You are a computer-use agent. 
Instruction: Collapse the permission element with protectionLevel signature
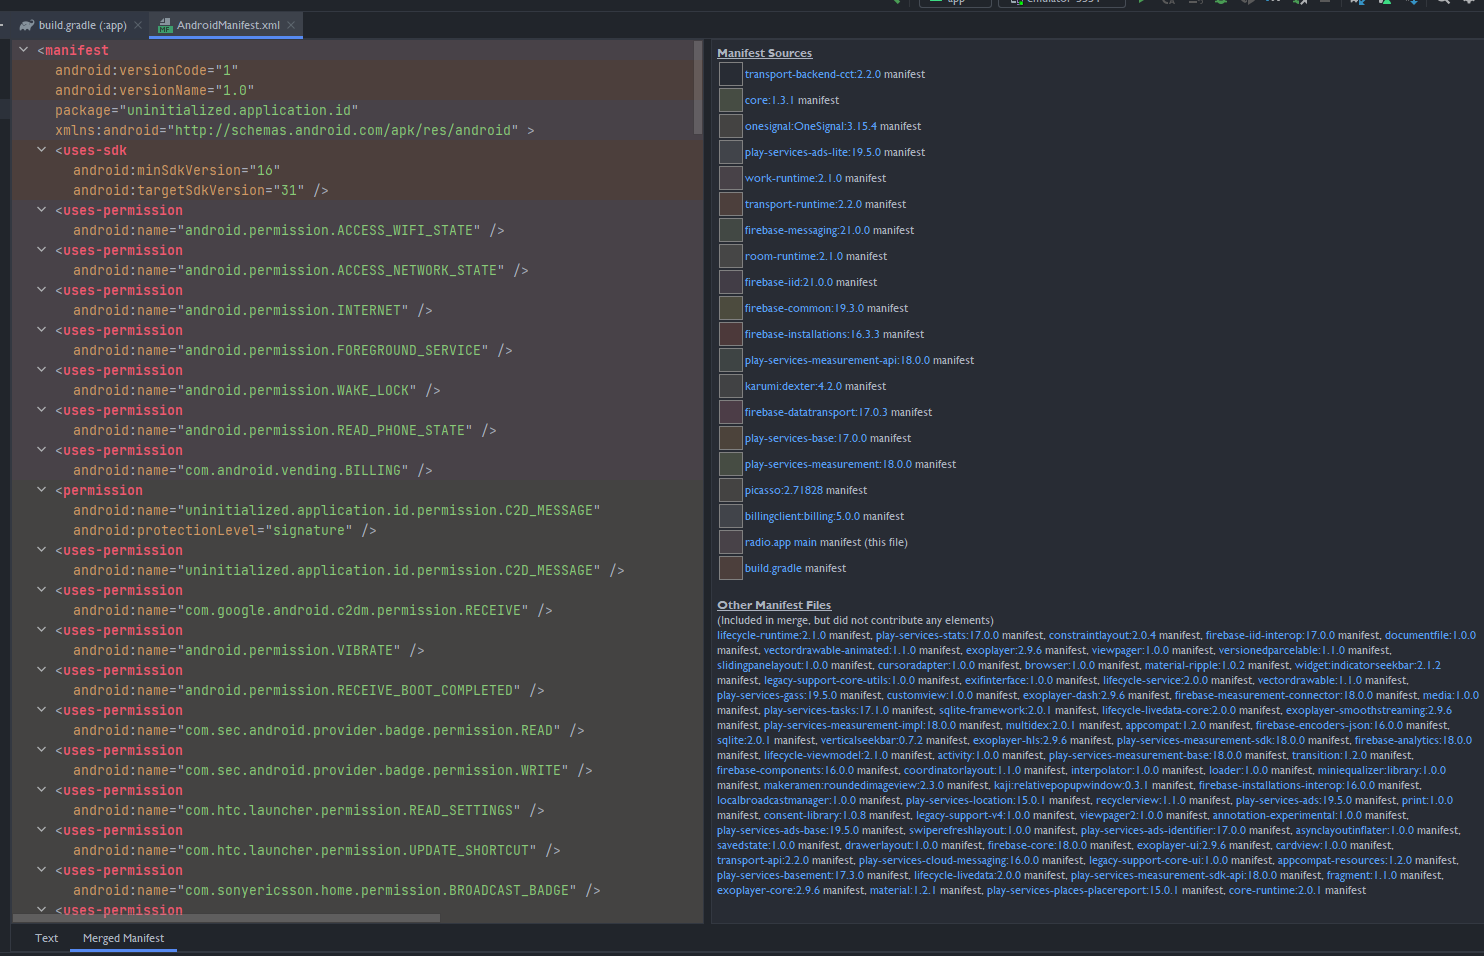[41, 489]
